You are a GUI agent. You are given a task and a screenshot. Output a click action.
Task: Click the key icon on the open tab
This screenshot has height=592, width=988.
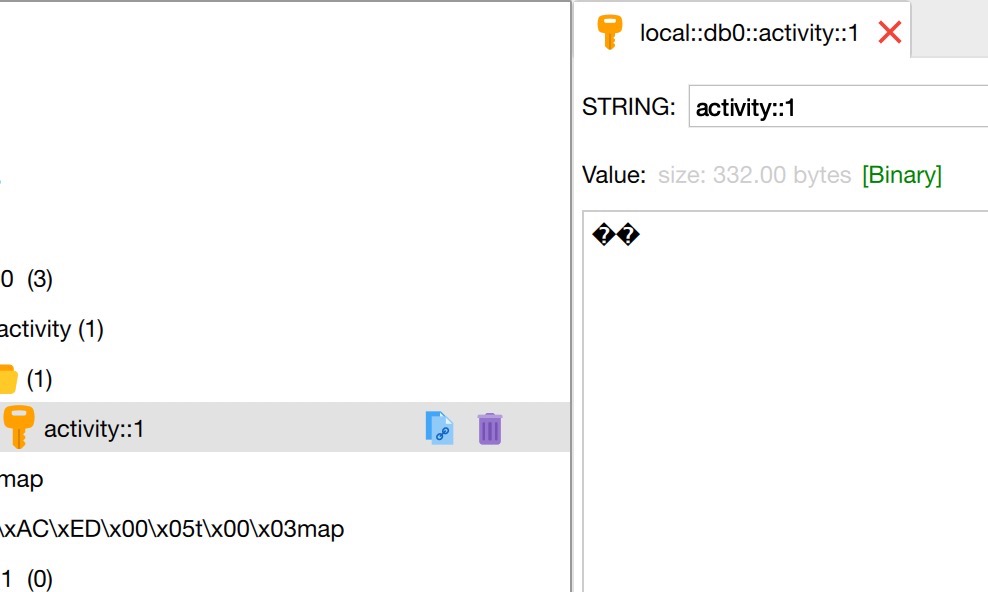tap(609, 32)
